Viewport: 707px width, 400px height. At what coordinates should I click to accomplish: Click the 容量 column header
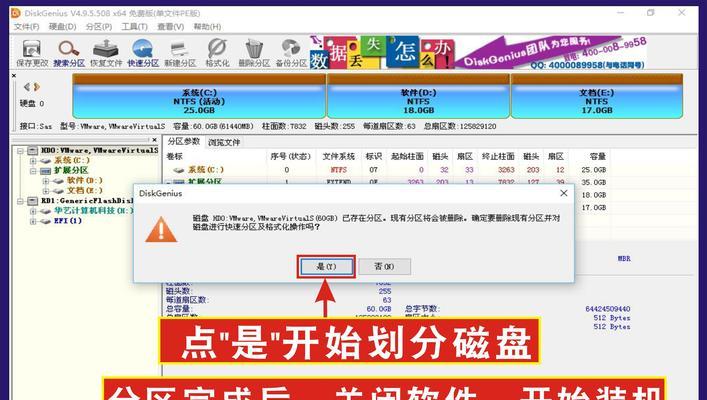point(597,156)
